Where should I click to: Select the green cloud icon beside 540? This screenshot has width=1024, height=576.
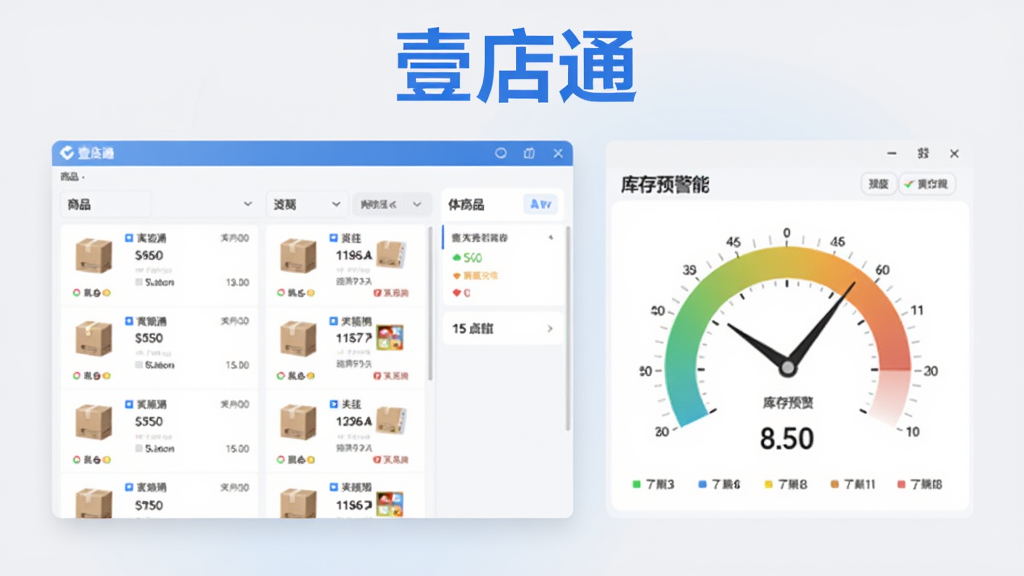456,258
